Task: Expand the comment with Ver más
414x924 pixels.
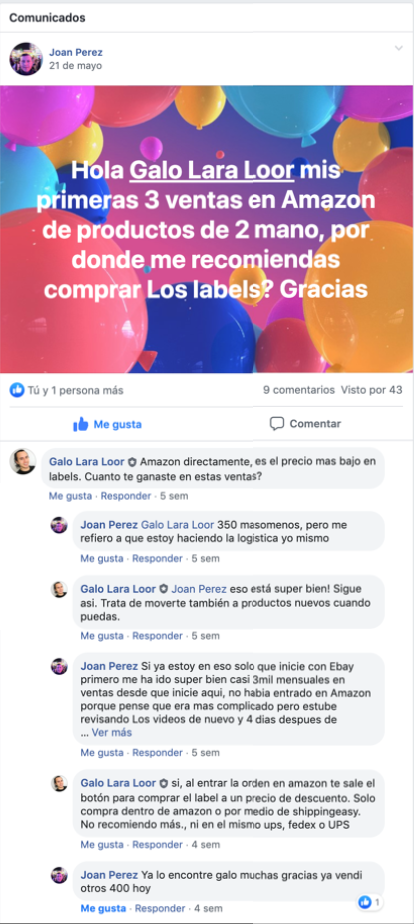Action: [112, 732]
